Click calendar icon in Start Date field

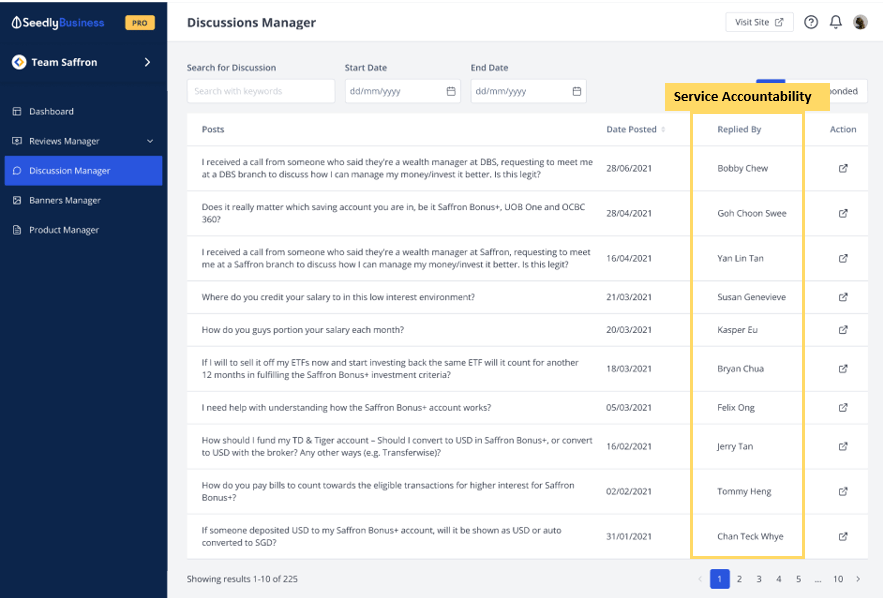[x=451, y=91]
